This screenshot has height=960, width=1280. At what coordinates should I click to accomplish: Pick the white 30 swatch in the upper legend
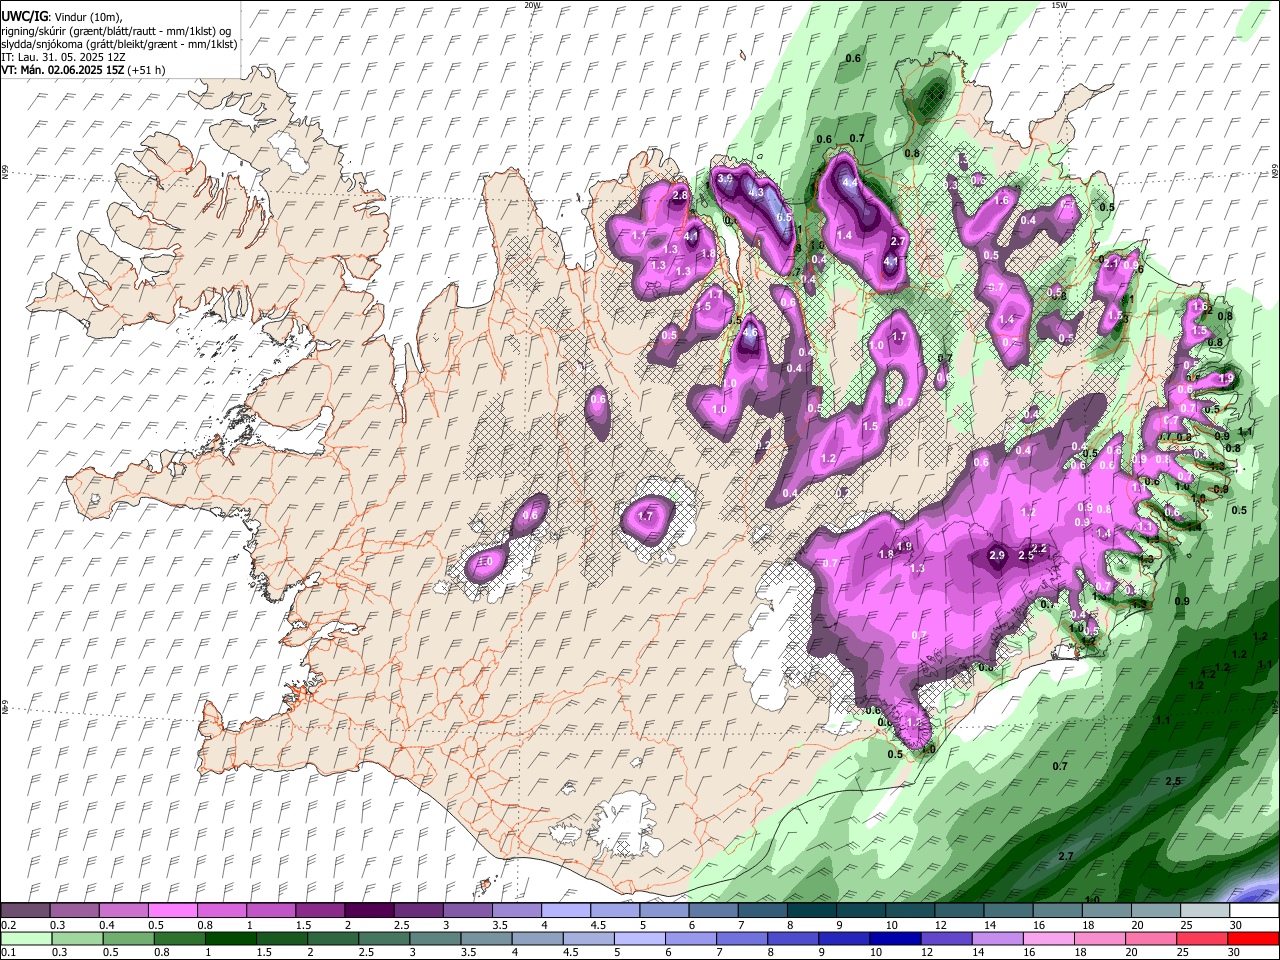click(1254, 911)
